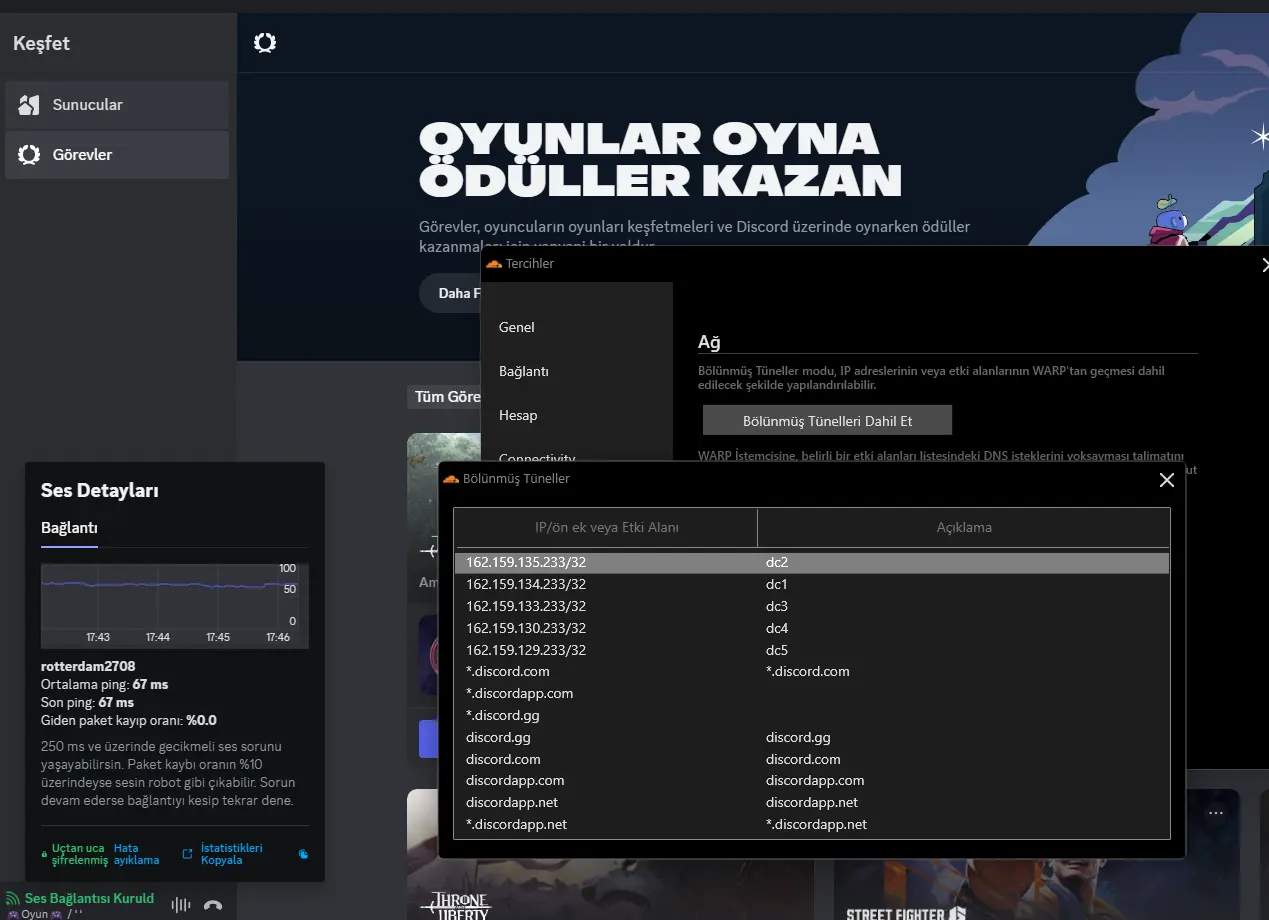1269x920 pixels.
Task: Click the export icon beside İstatistikleri Kopyala
Action: tap(187, 854)
